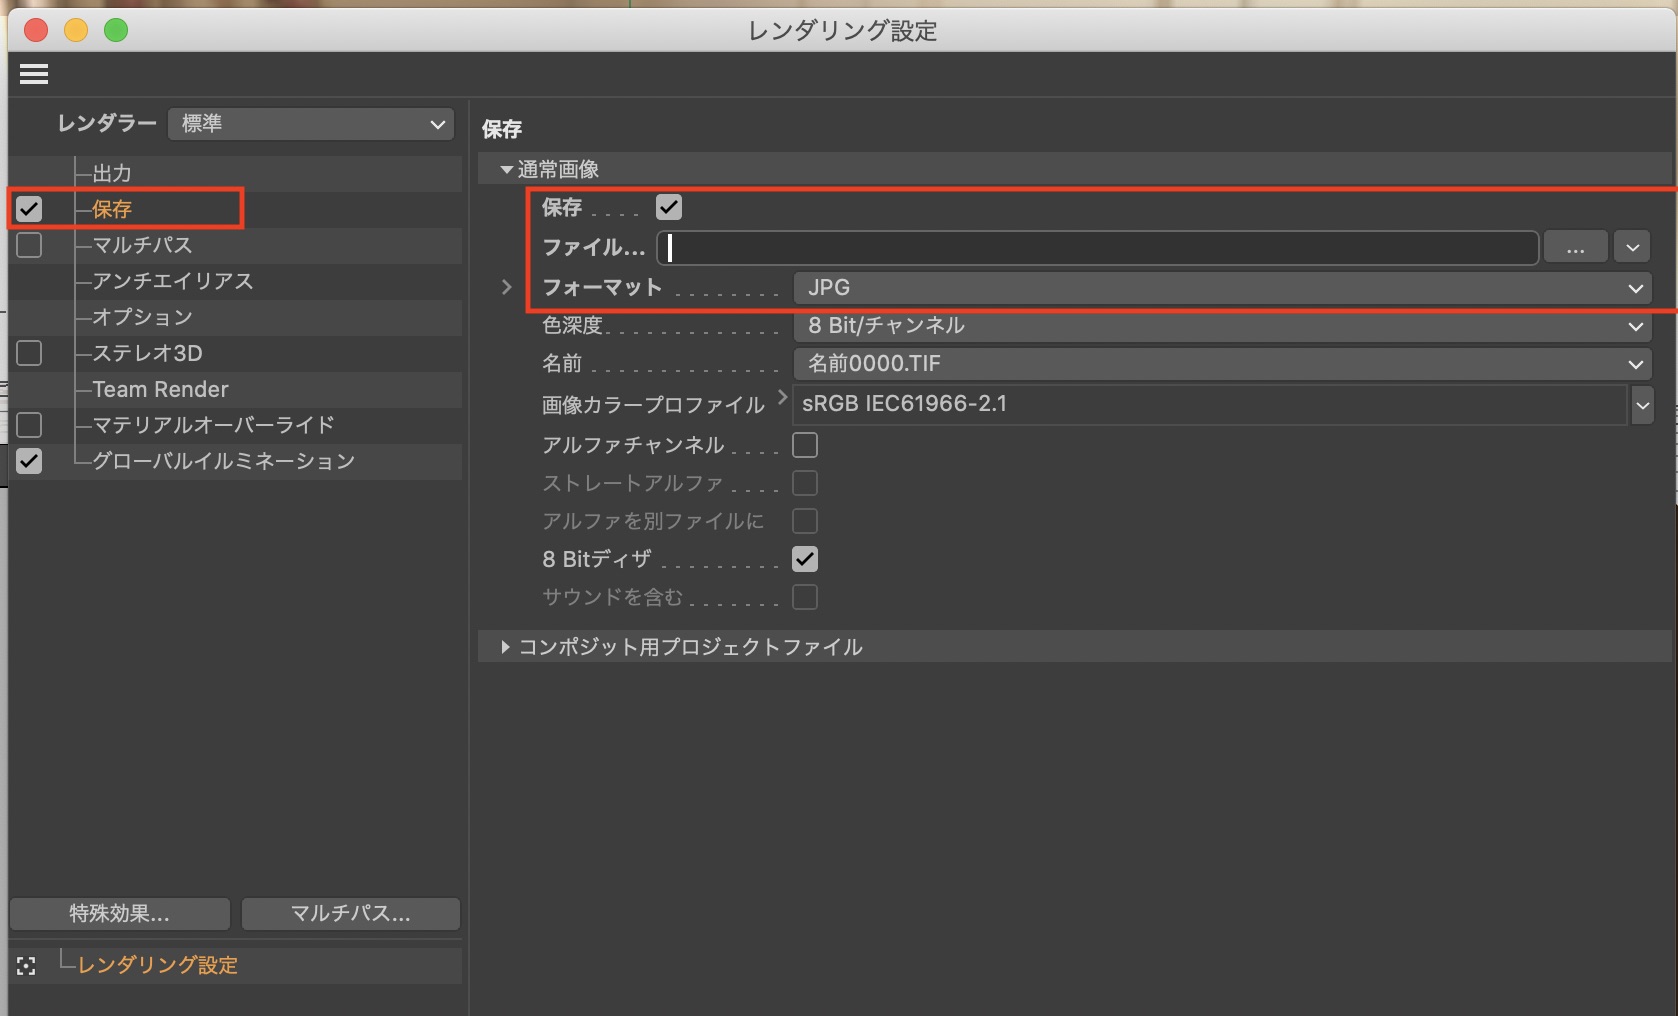Click the Multi-Pass button at bottom

[x=350, y=913]
